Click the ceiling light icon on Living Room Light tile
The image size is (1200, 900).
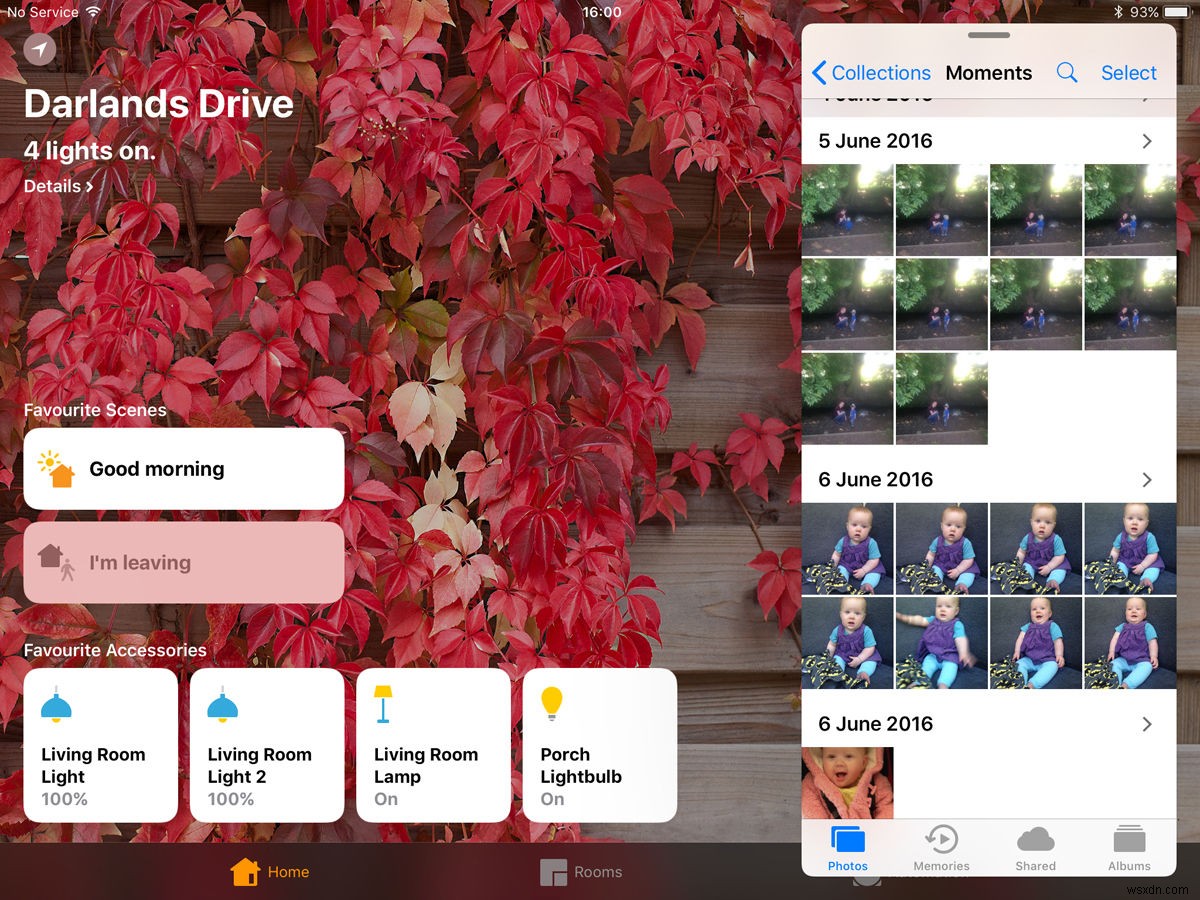click(x=55, y=704)
